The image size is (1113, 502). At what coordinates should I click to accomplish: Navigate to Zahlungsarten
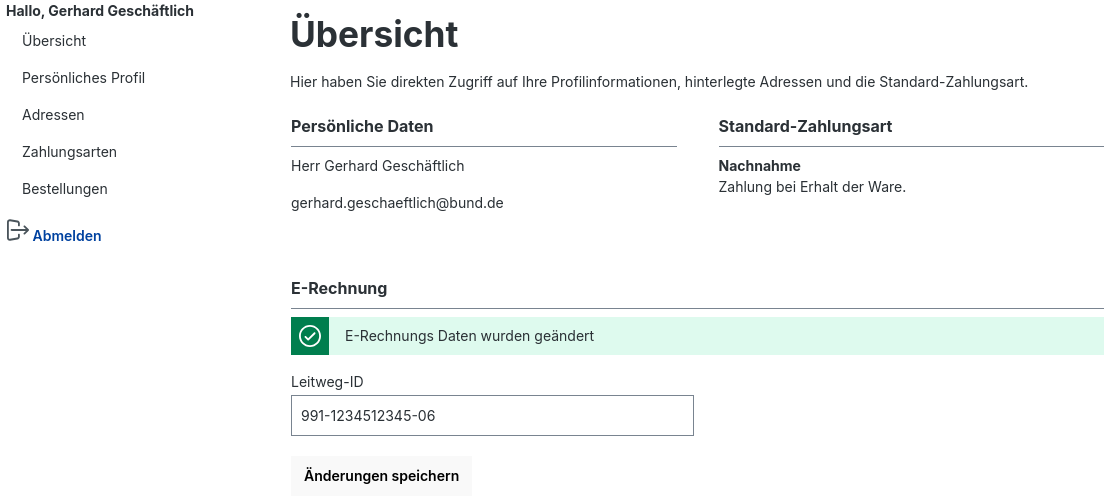coord(69,152)
